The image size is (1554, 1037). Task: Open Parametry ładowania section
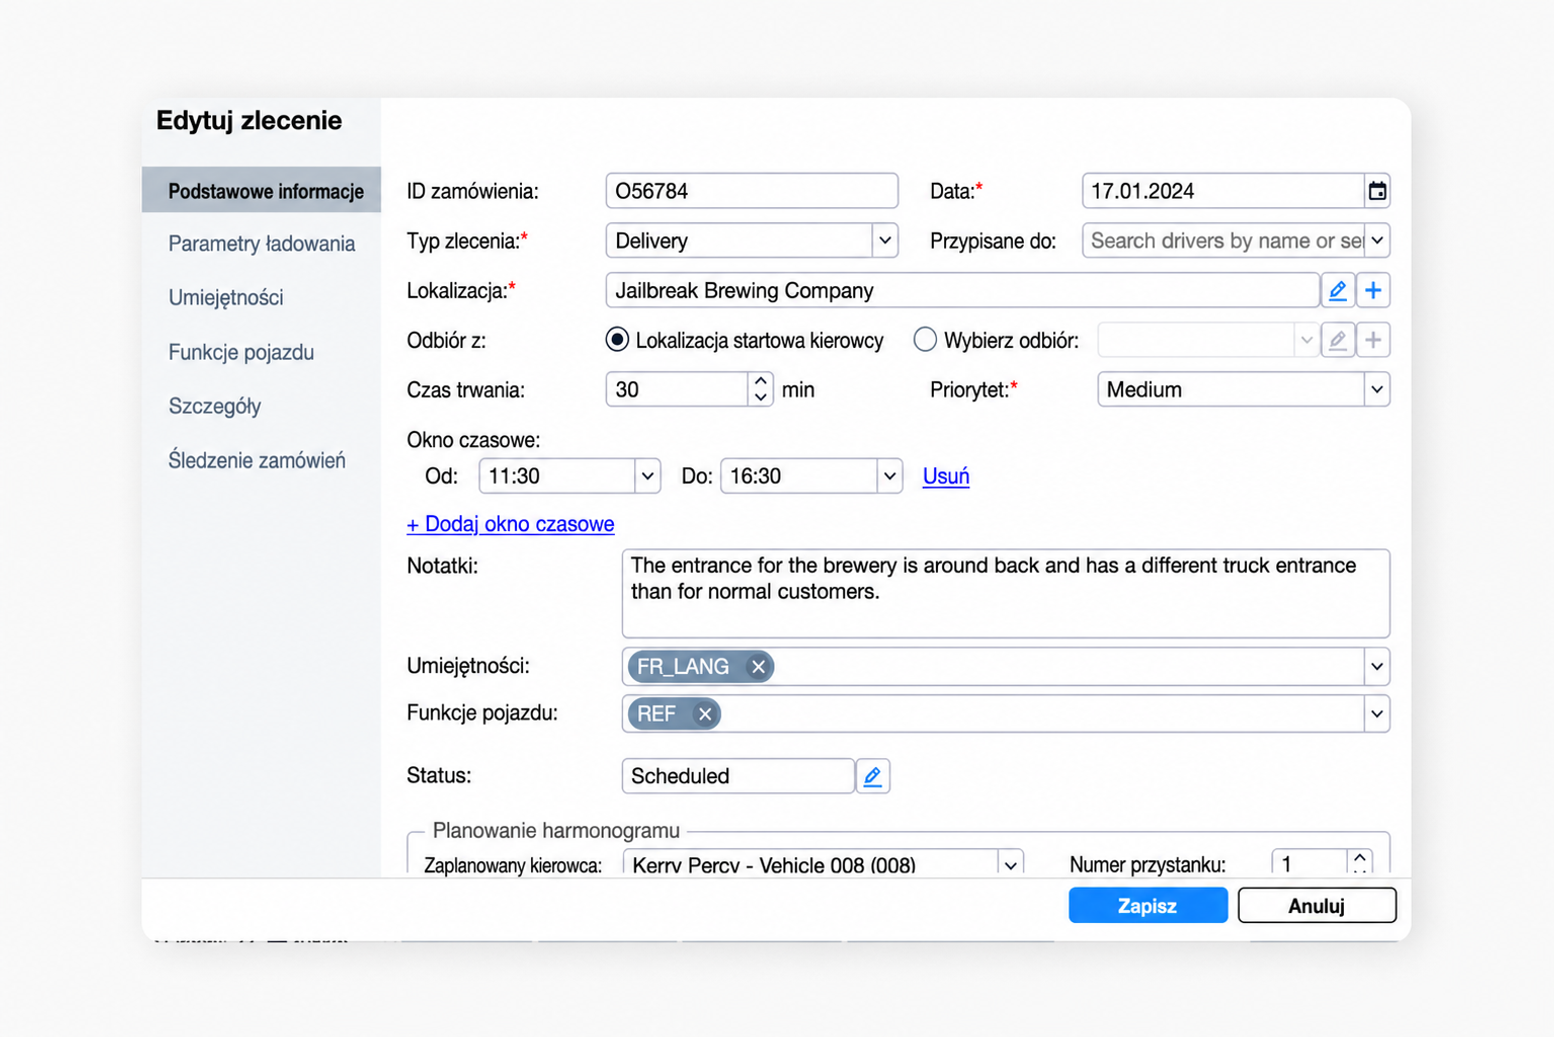[x=262, y=244]
